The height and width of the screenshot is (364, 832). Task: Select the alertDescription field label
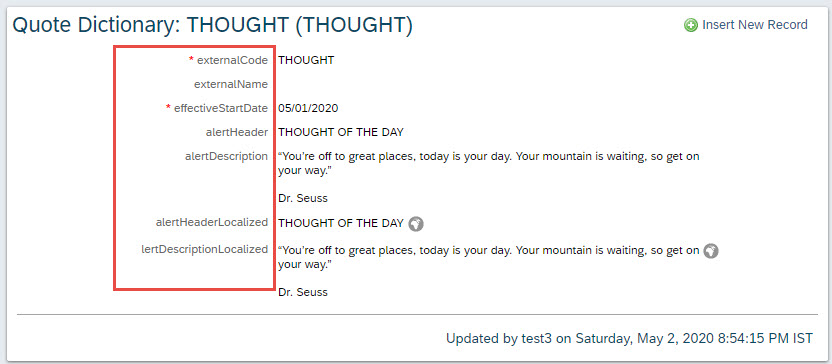tap(226, 156)
